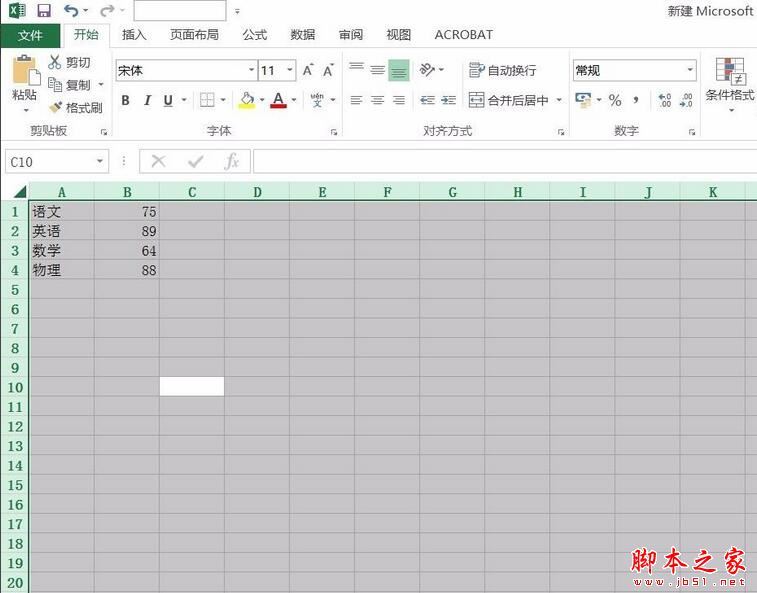
Task: Select row 12 header
Action: coord(15,426)
